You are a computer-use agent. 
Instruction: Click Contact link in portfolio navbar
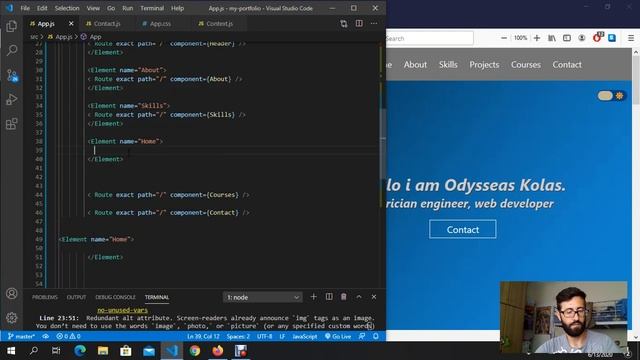tap(567, 64)
